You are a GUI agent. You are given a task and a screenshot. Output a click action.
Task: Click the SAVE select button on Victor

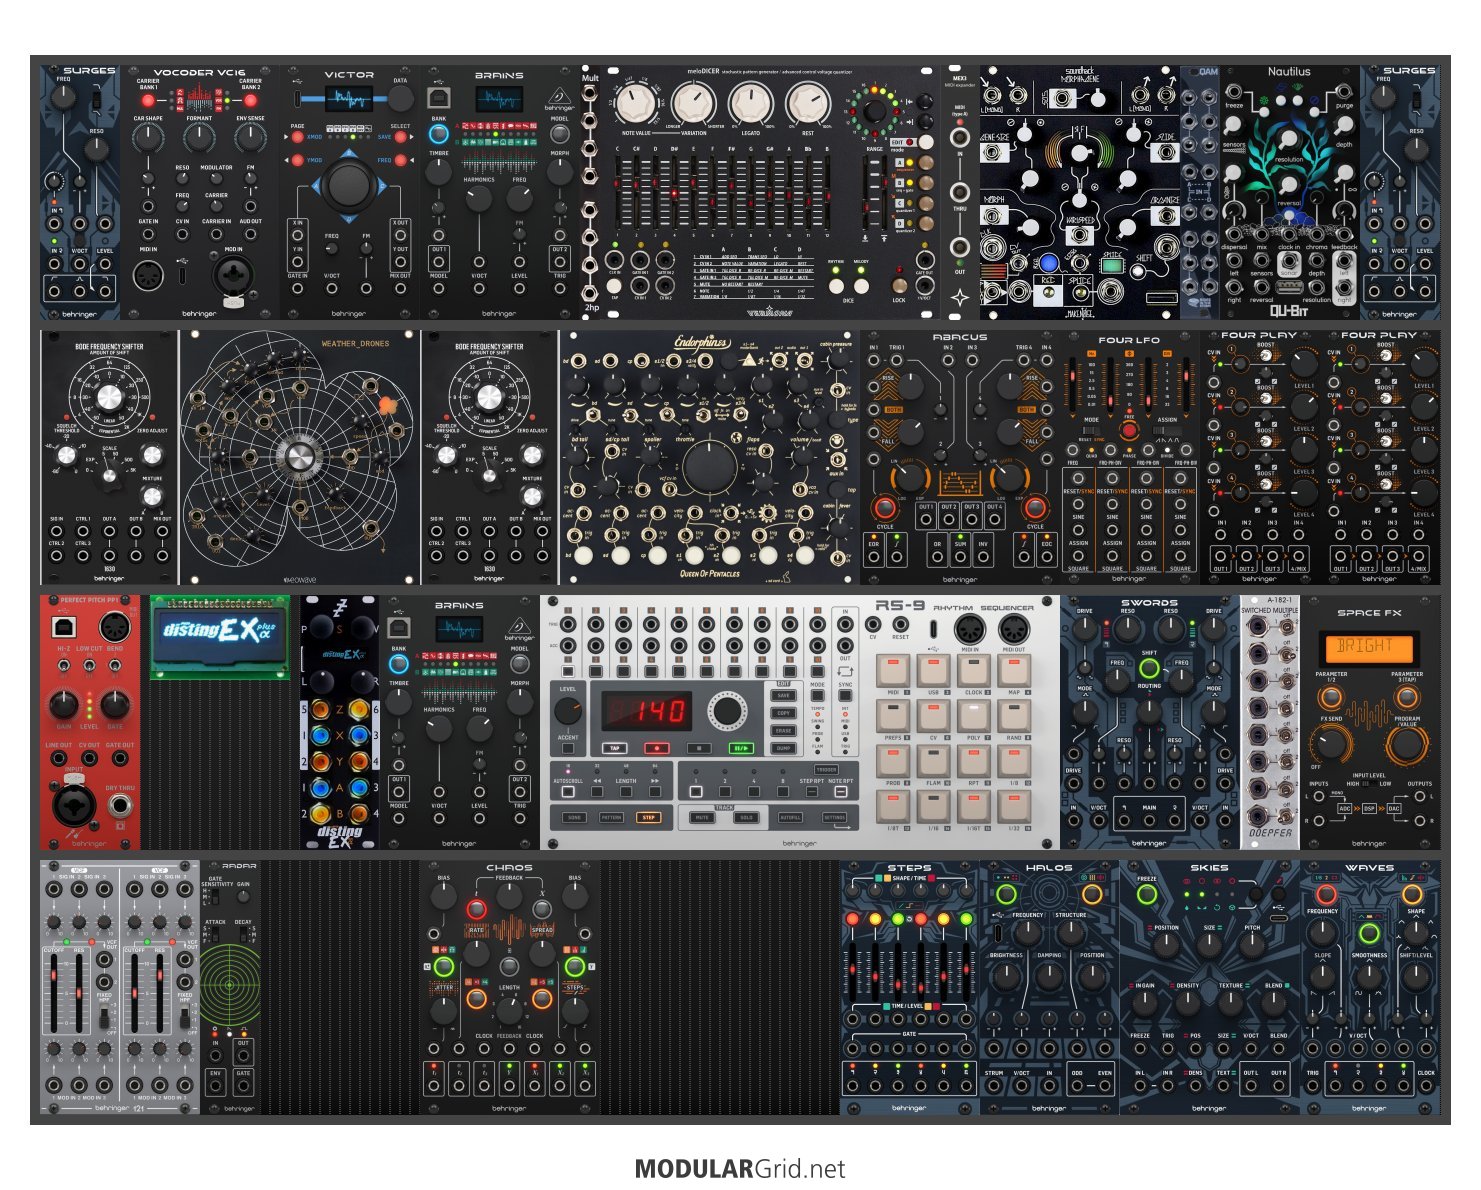pyautogui.click(x=400, y=136)
